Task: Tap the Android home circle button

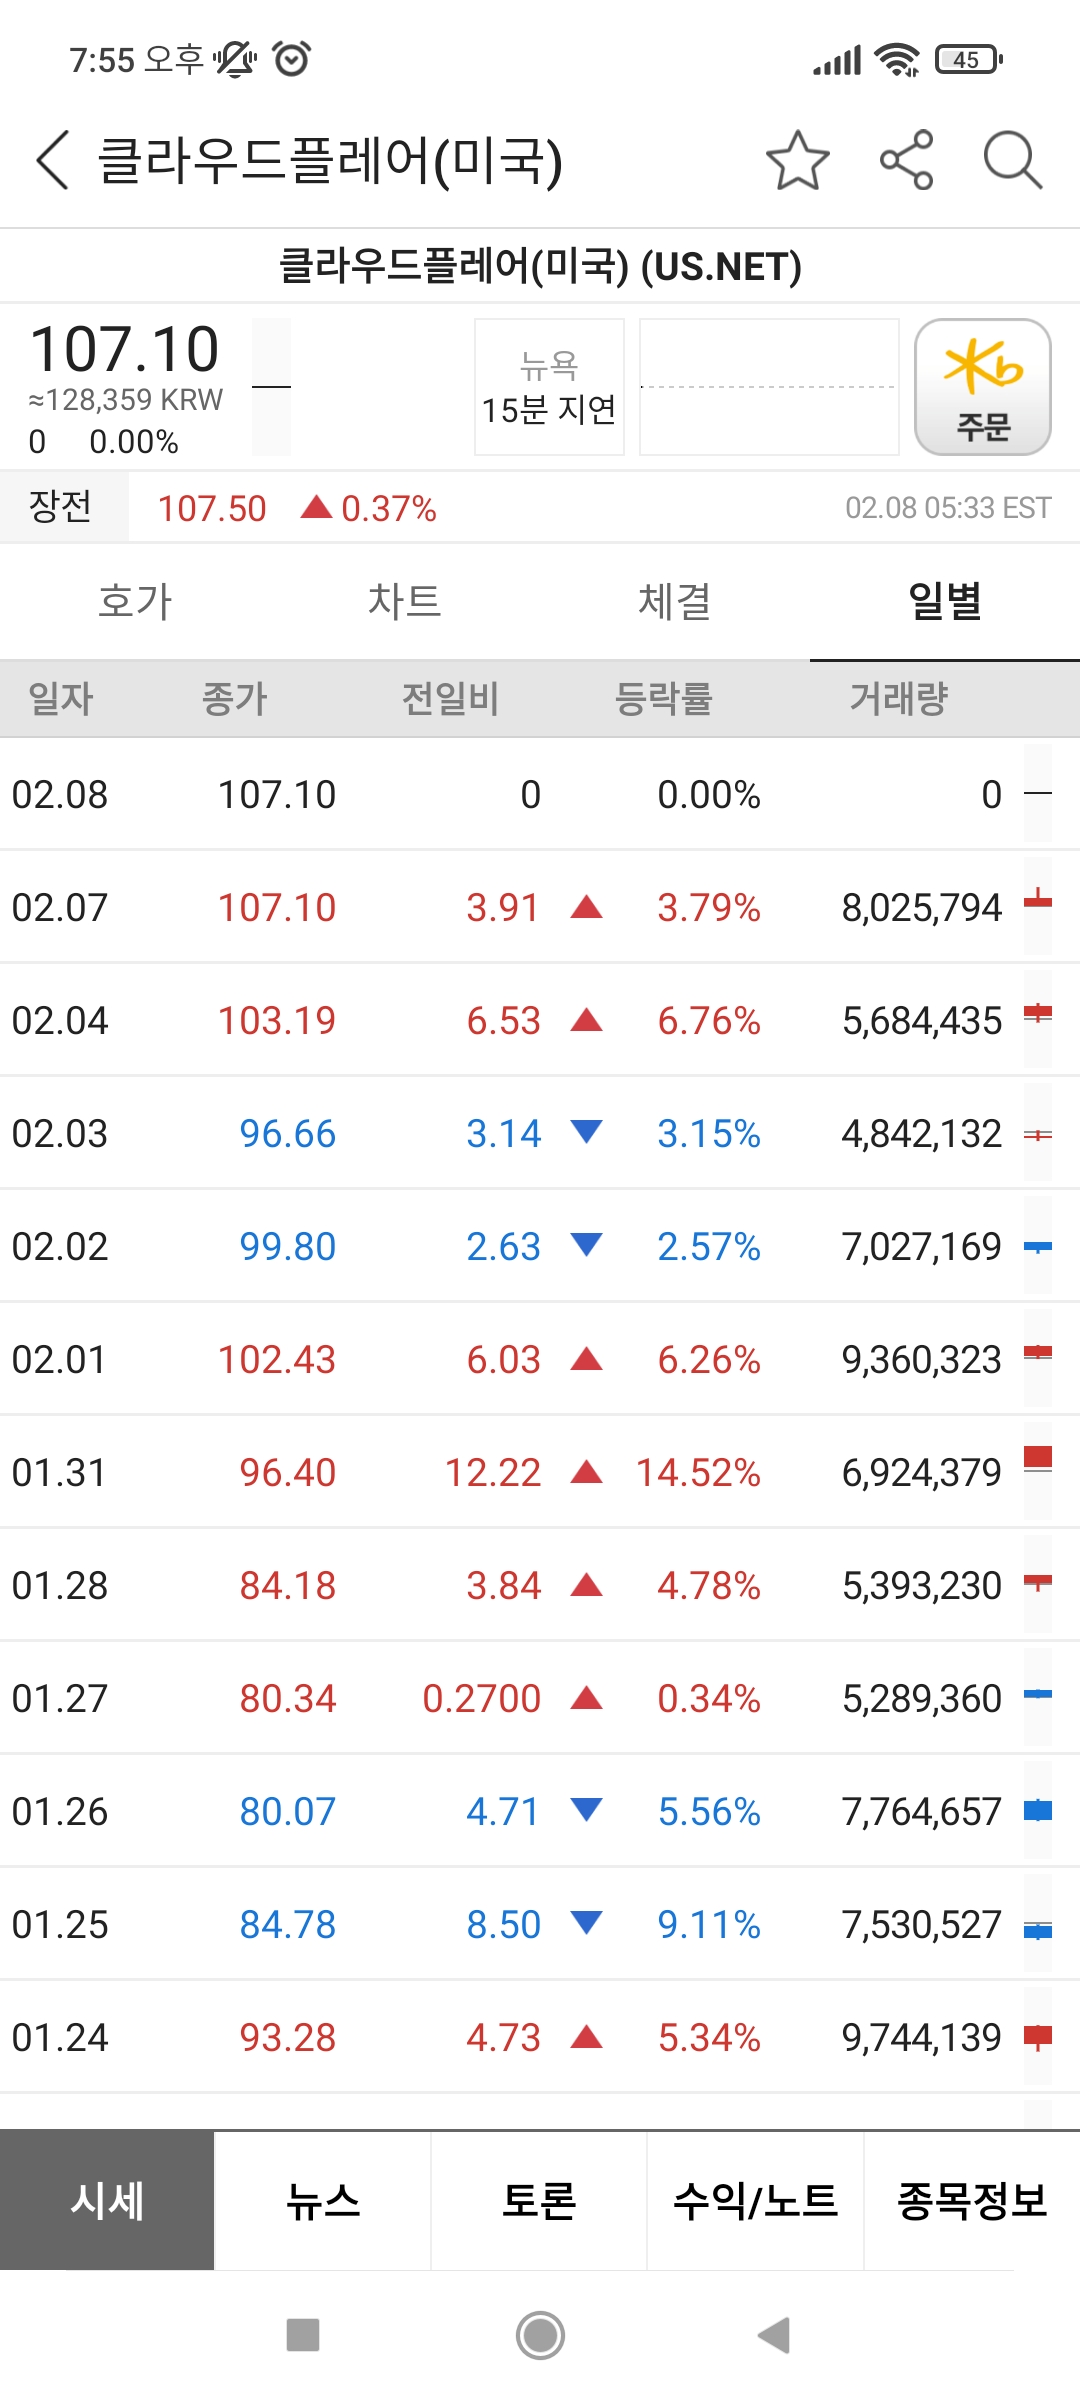Action: 540,2335
